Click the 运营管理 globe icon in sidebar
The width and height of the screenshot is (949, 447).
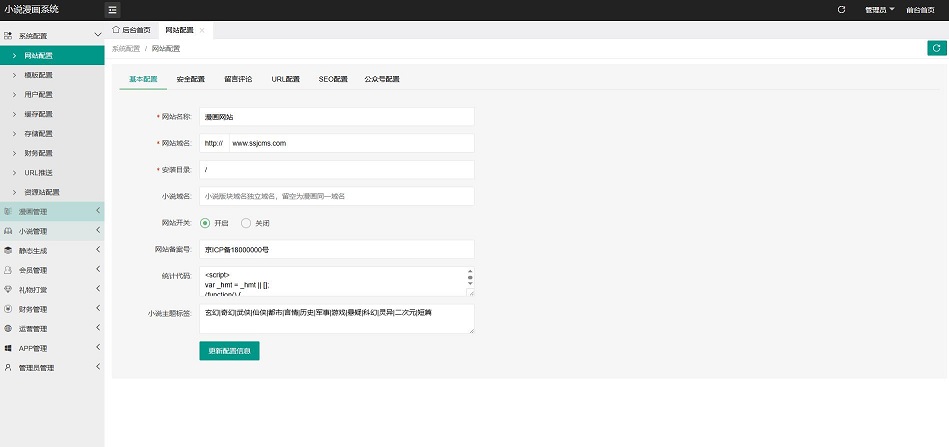(x=8, y=328)
